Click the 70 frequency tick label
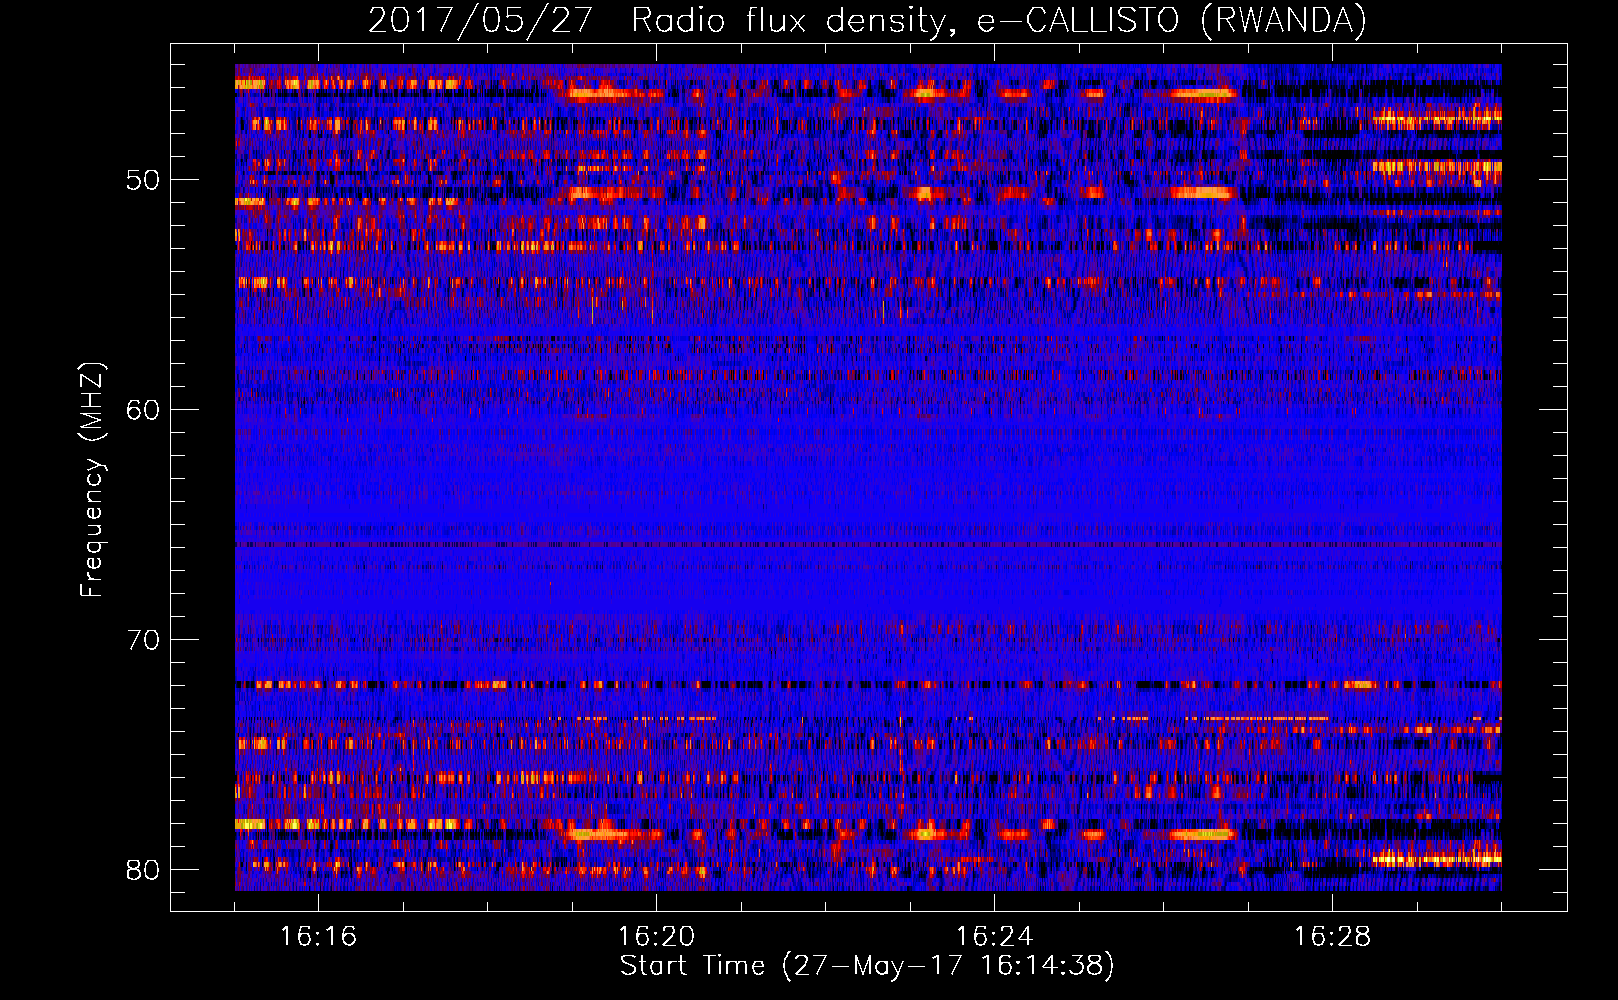The image size is (1618, 1000). point(142,640)
